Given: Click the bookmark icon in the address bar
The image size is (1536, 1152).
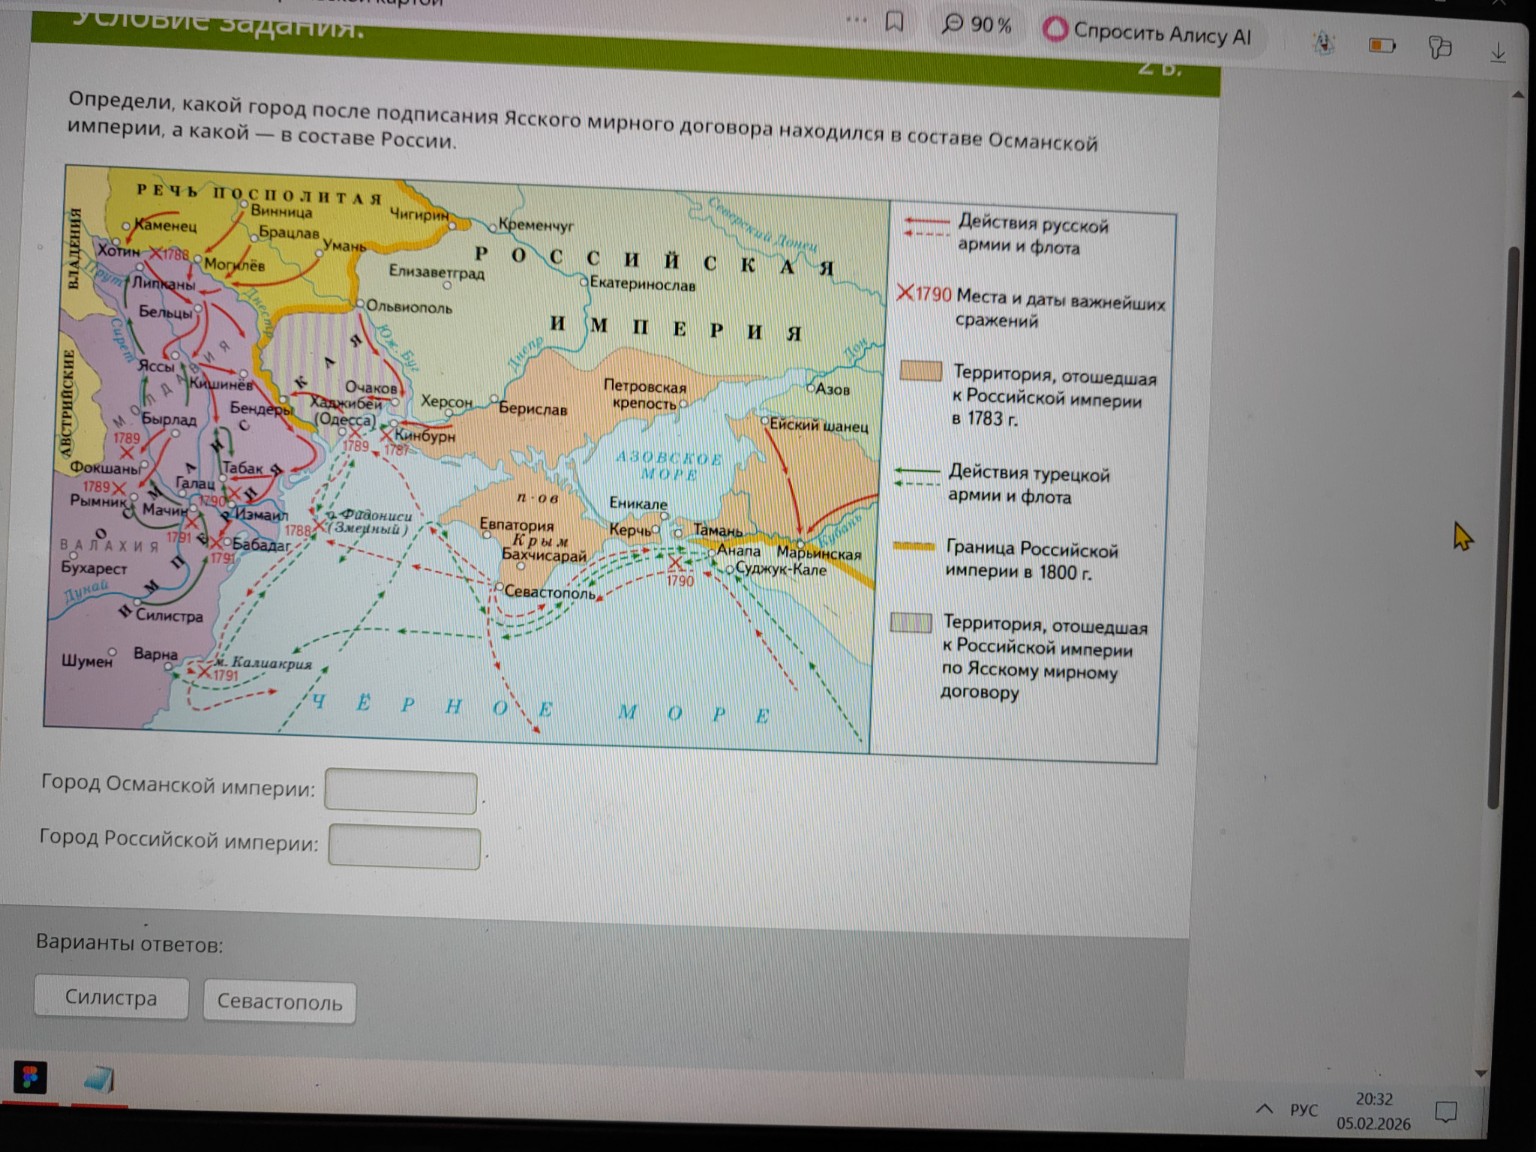Looking at the screenshot, I should pos(895,21).
